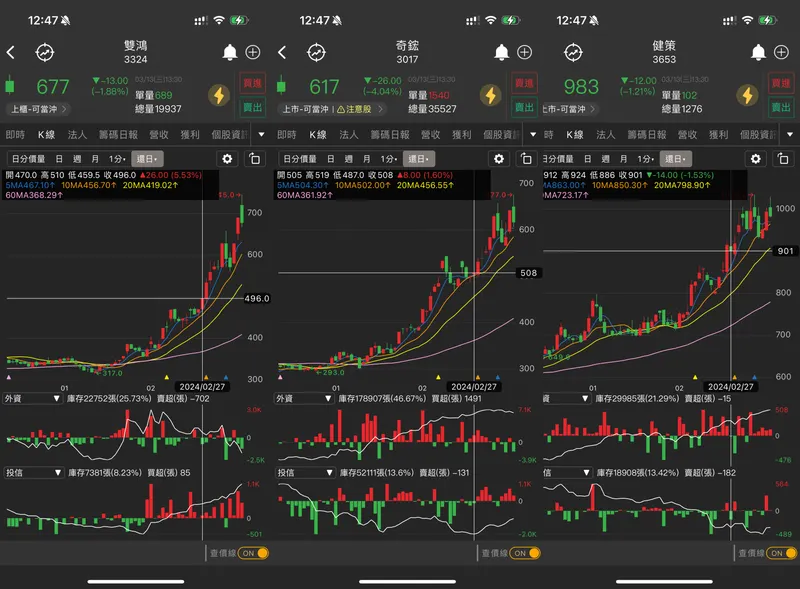Viewport: 800px width, 589px height.
Task: Toggle 查價線 ON switch under 雙鴻 chart
Action: [255, 553]
